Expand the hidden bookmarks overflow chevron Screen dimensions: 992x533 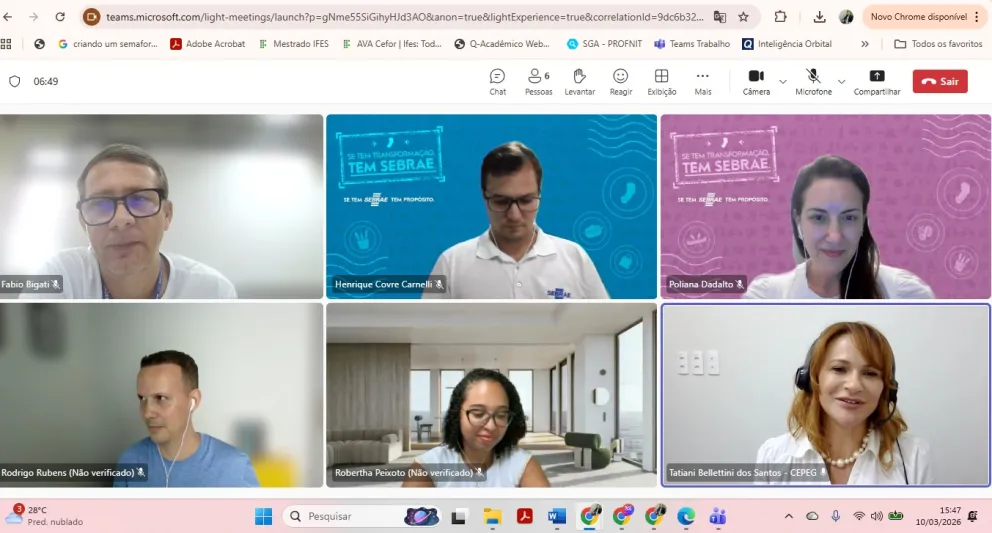(x=865, y=44)
